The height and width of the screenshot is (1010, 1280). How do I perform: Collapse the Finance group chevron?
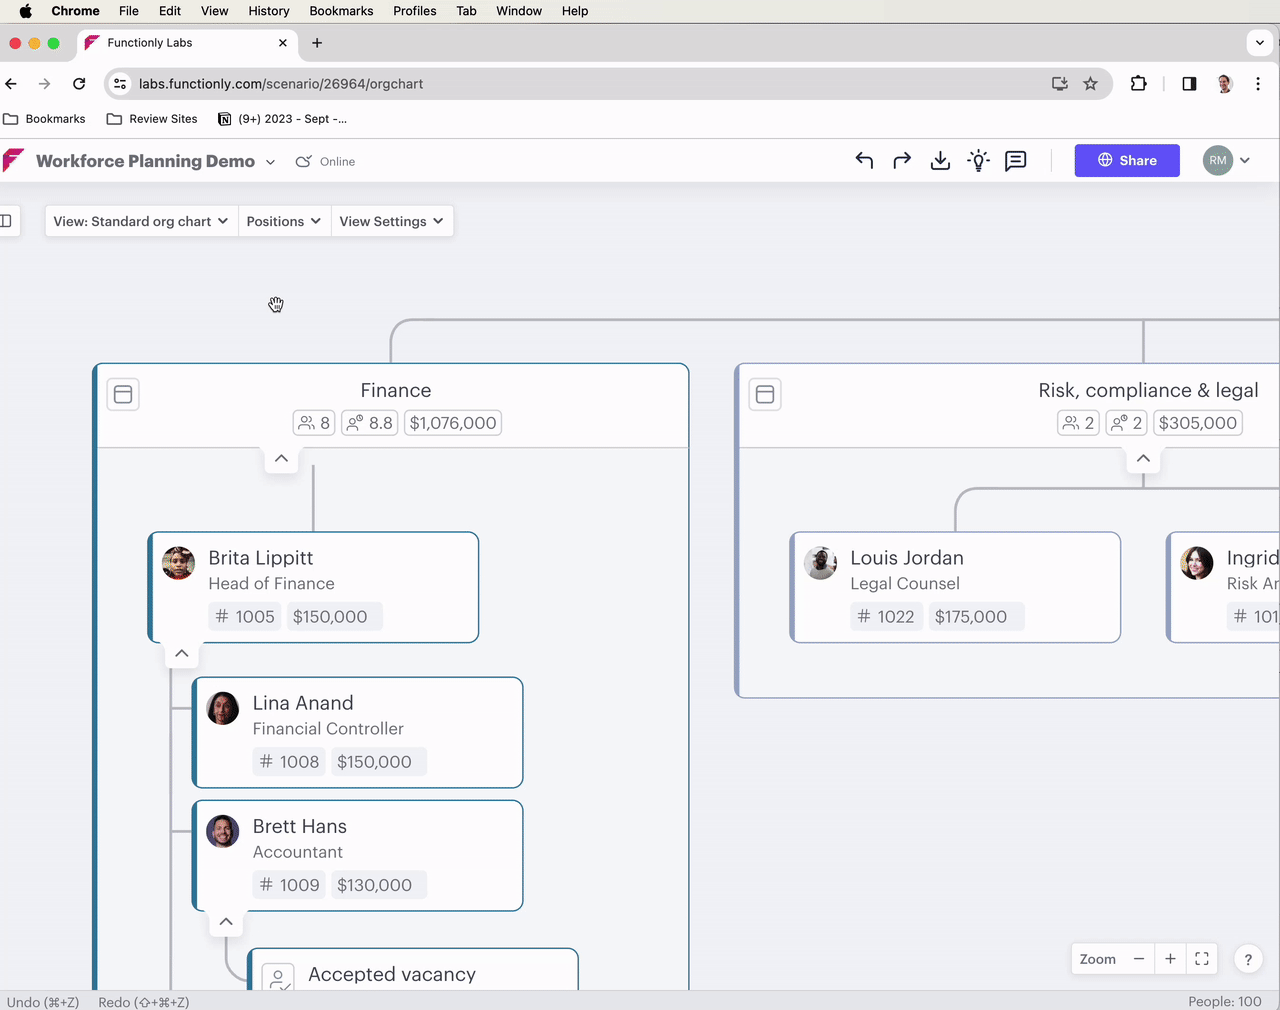click(x=281, y=459)
